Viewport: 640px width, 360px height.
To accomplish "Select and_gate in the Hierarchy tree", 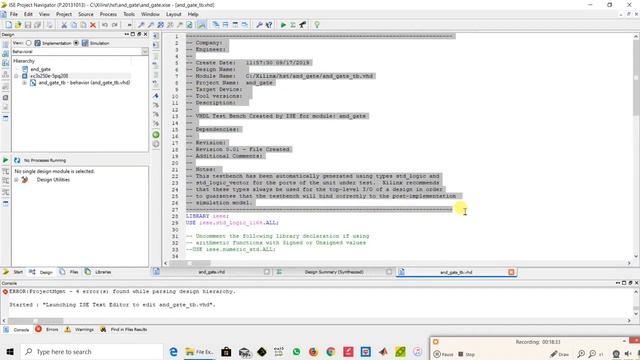I will tap(40, 69).
